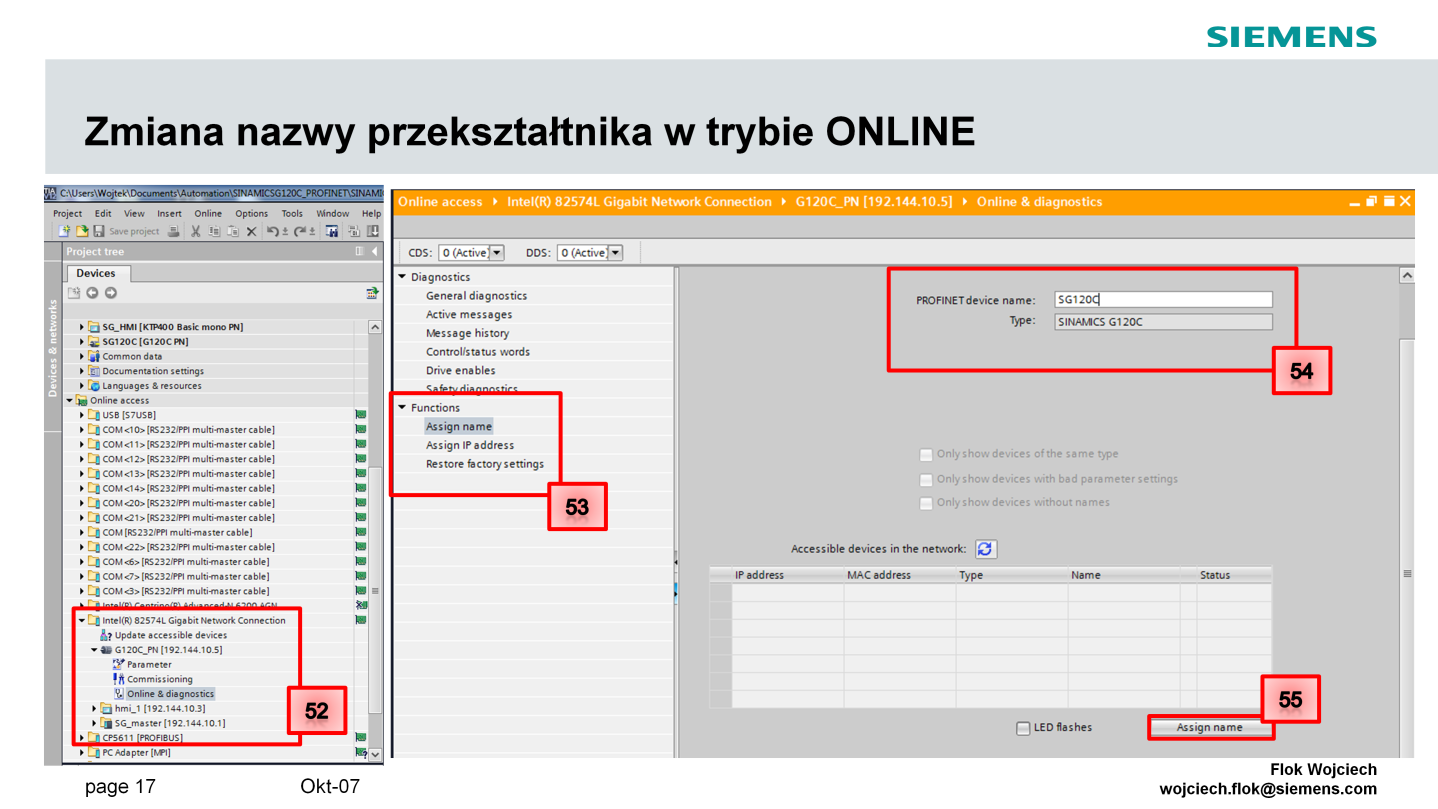Open Restore factory settings
Viewport: 1438px width, 809px height.
[485, 464]
